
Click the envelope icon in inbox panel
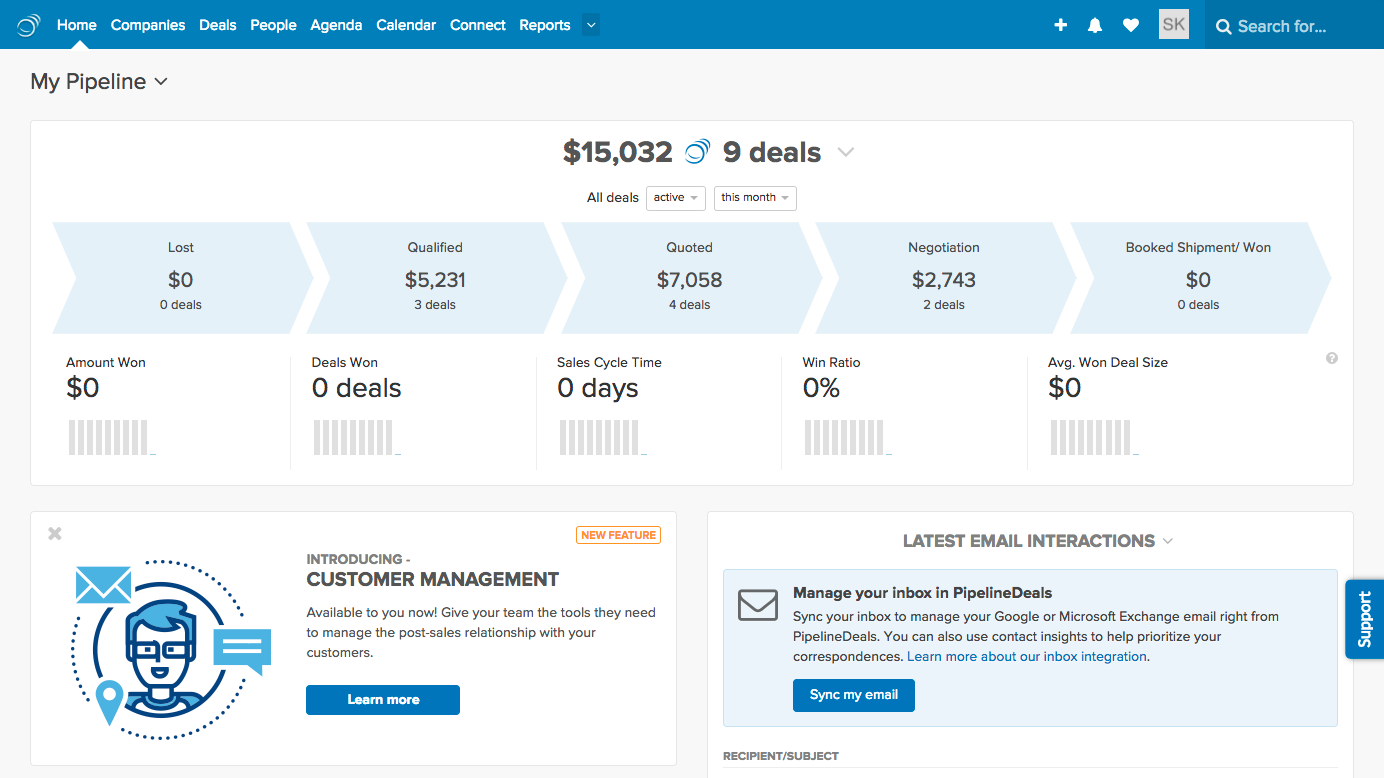pos(758,605)
